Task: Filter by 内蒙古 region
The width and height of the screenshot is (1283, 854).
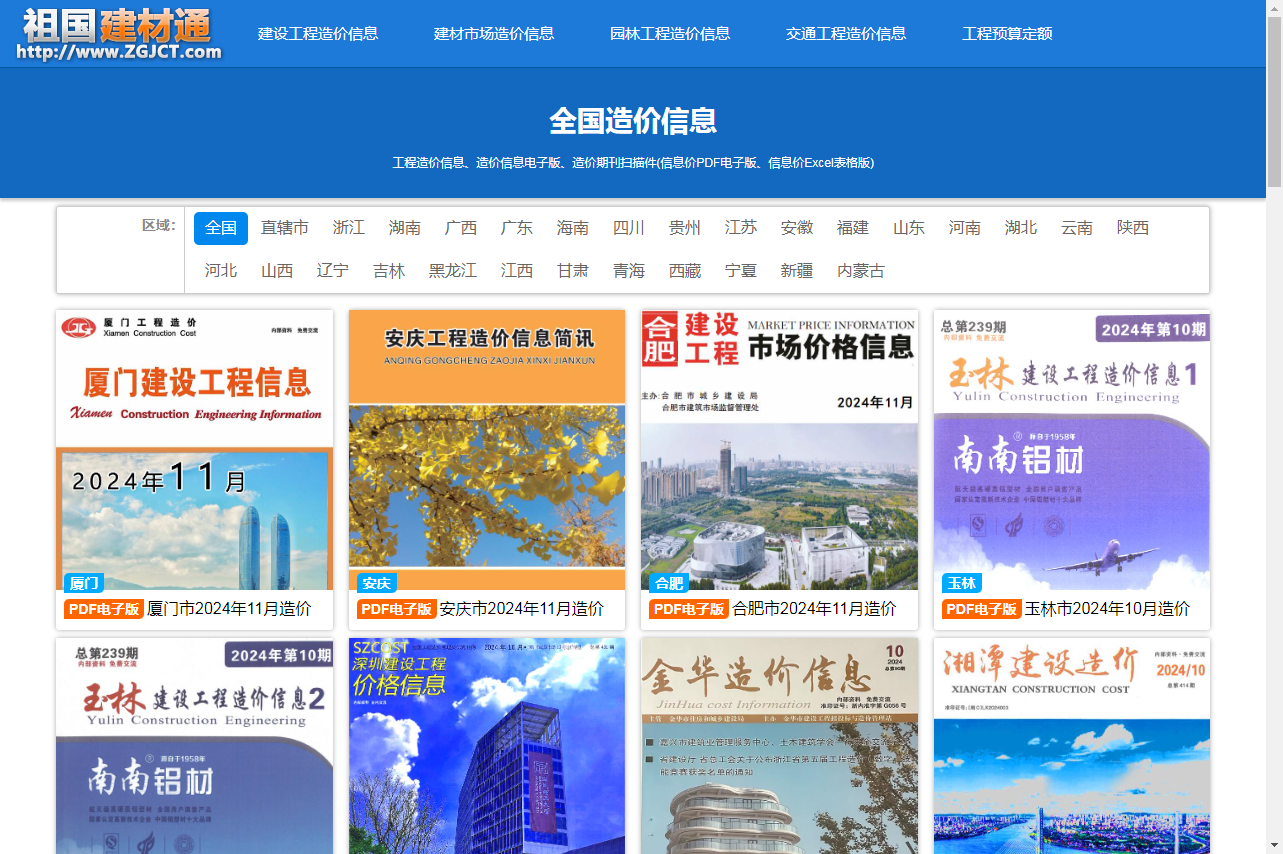Action: pos(861,271)
